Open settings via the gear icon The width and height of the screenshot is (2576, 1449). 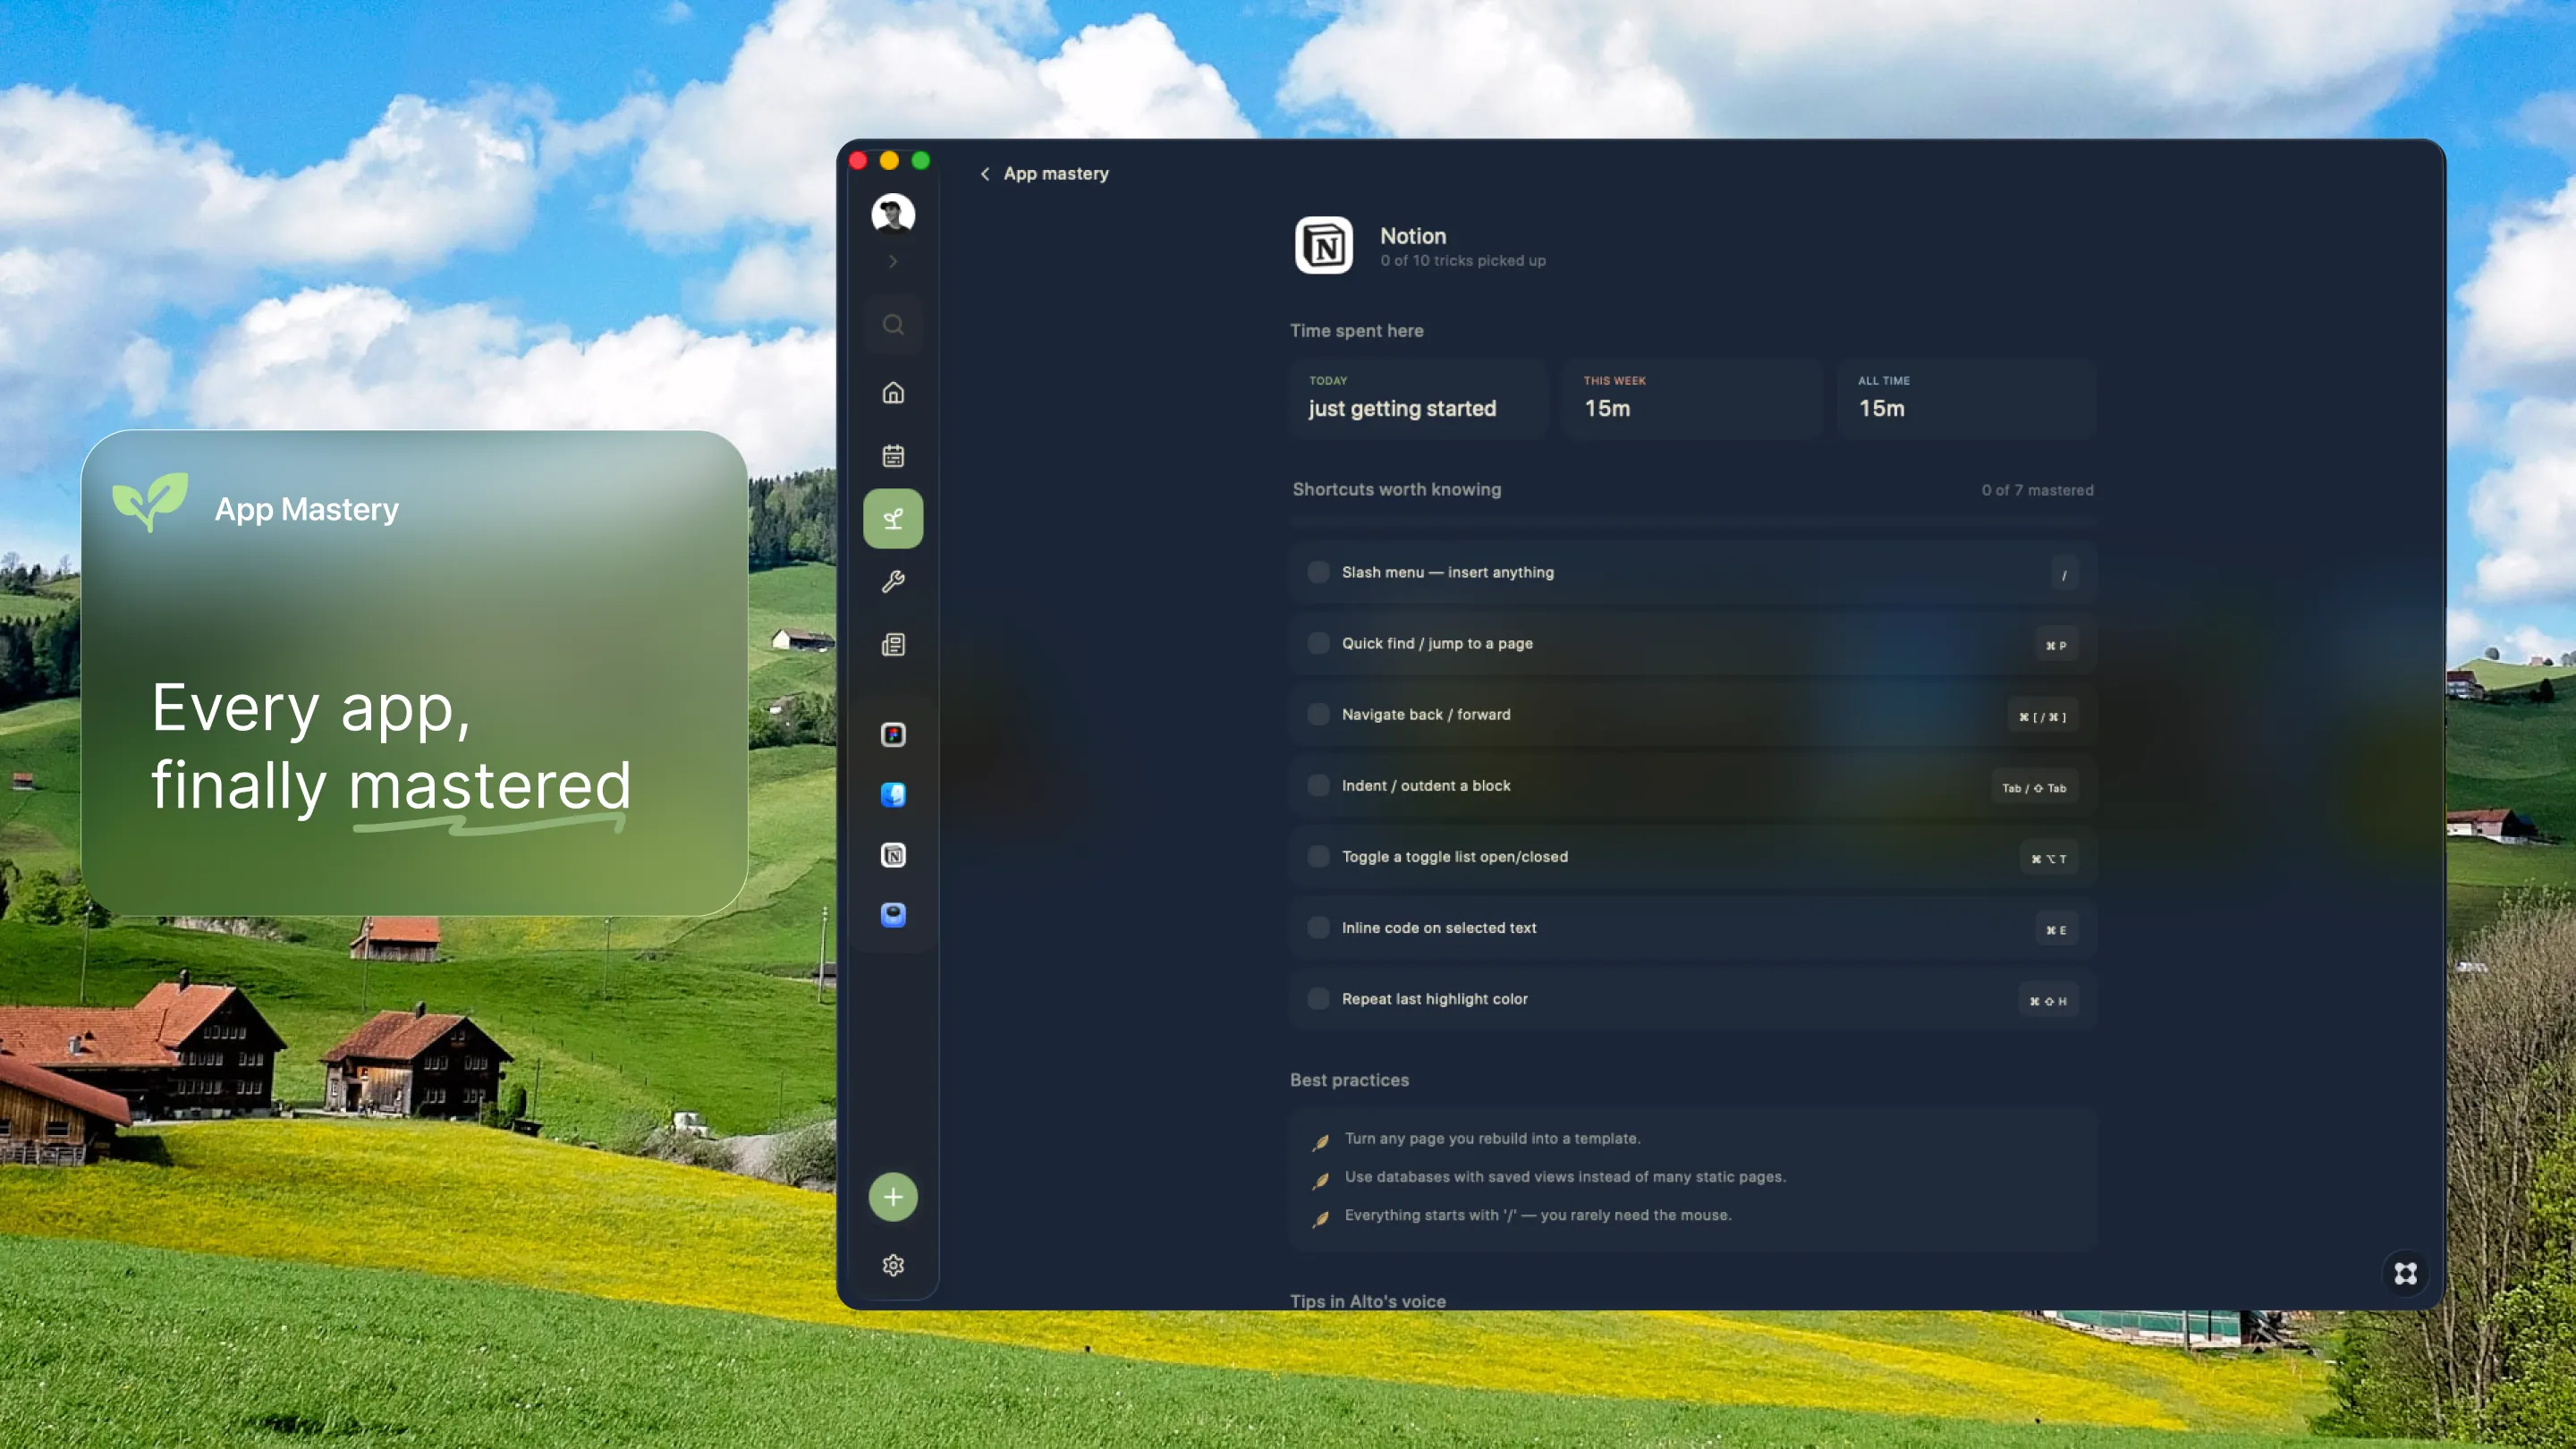[x=893, y=1265]
